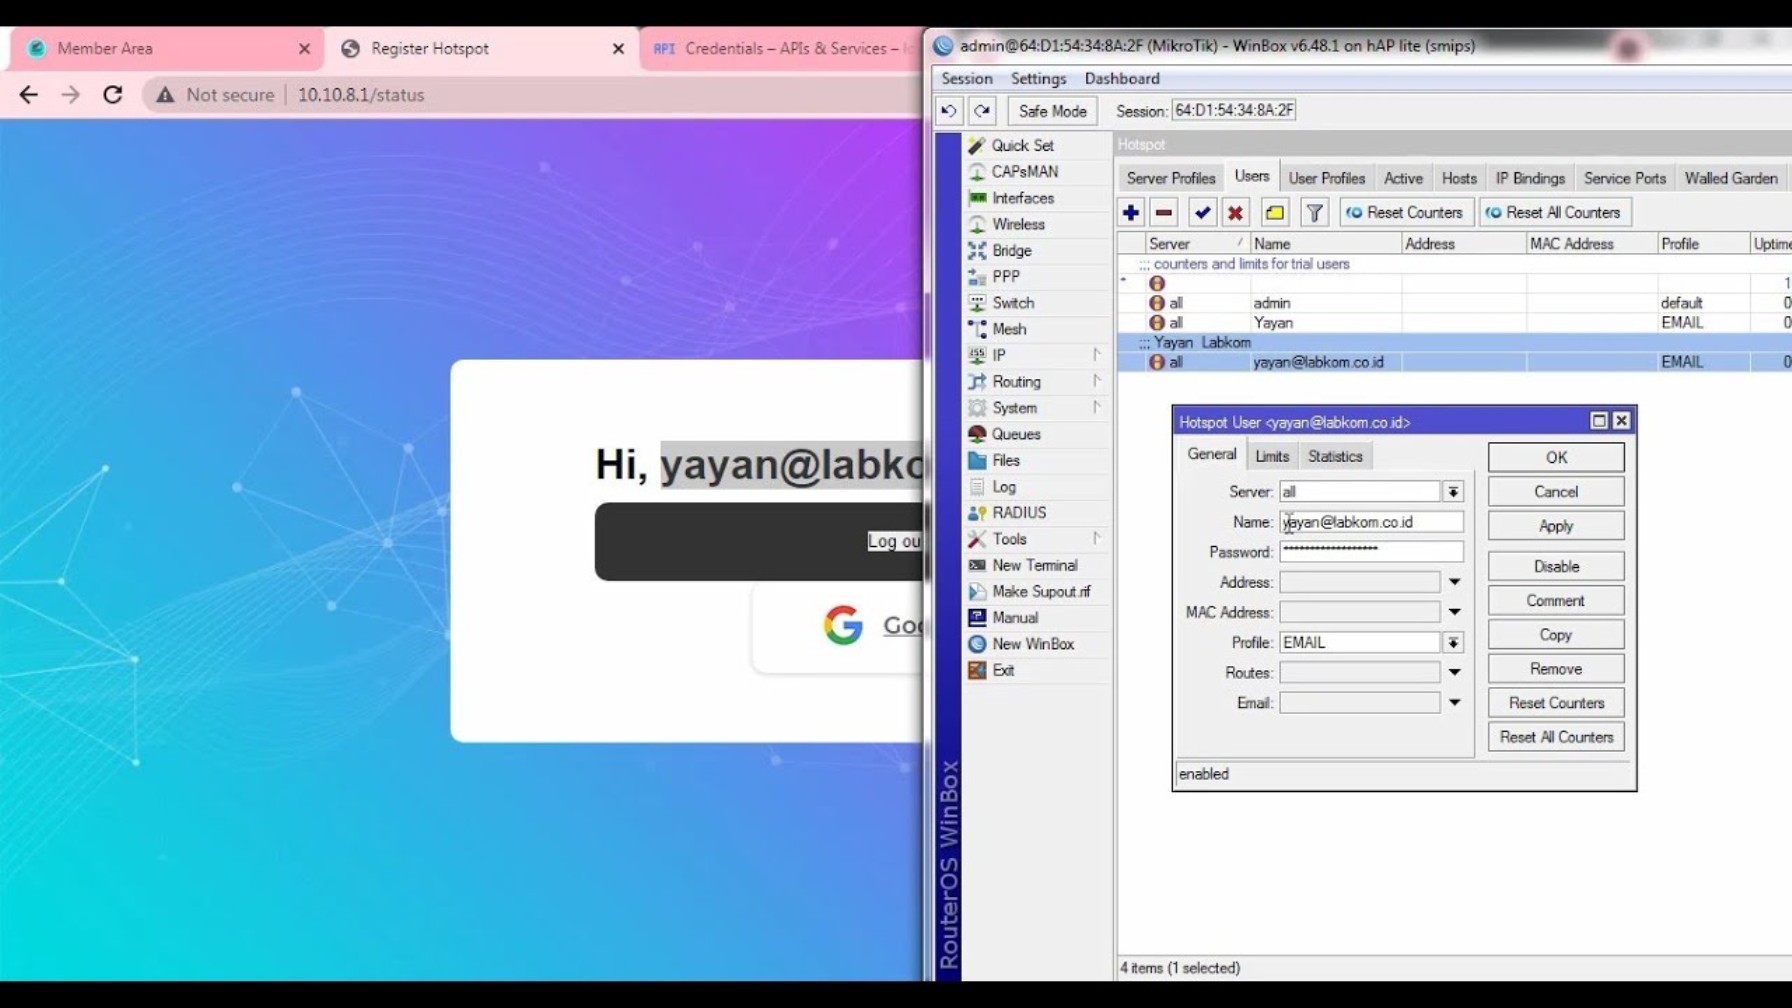The height and width of the screenshot is (1008, 1792).
Task: Open Statistics tab in user dialog
Action: click(x=1335, y=456)
